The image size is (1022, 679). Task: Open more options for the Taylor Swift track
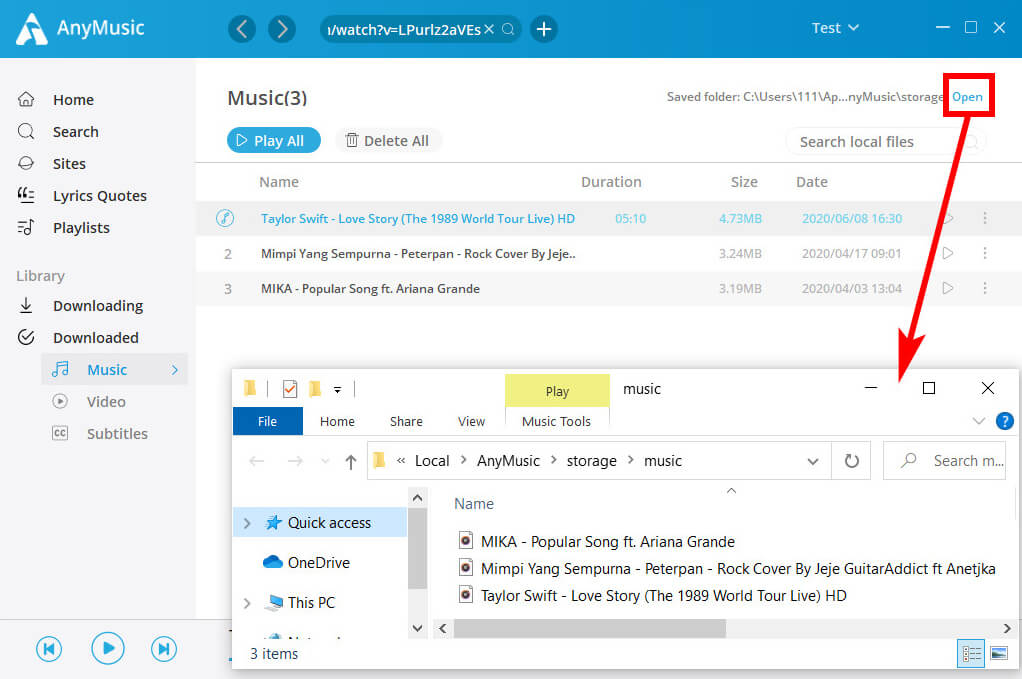(x=985, y=218)
